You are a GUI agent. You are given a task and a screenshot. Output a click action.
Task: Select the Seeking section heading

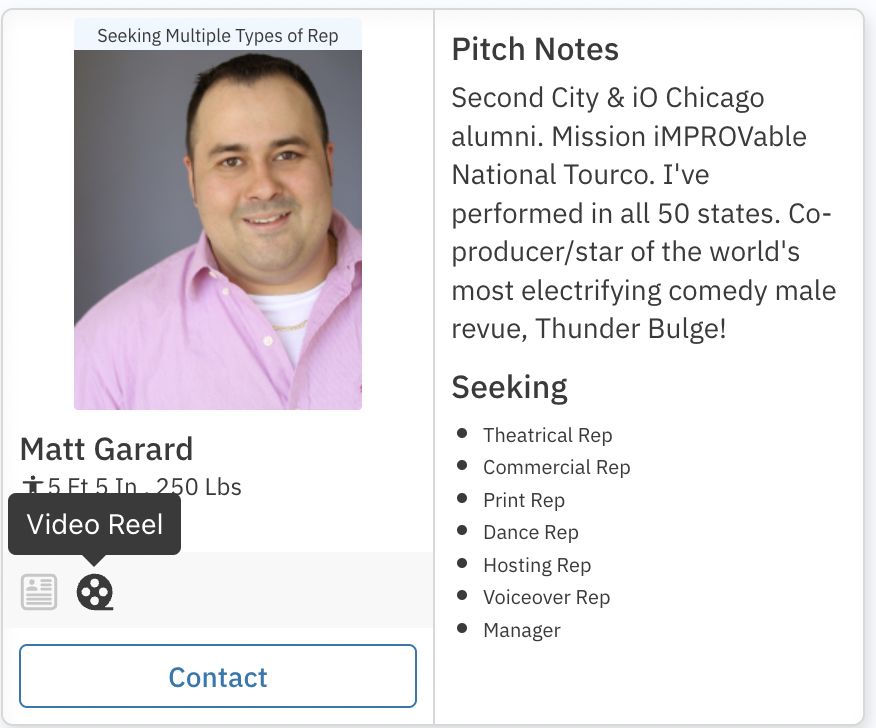[x=509, y=387]
